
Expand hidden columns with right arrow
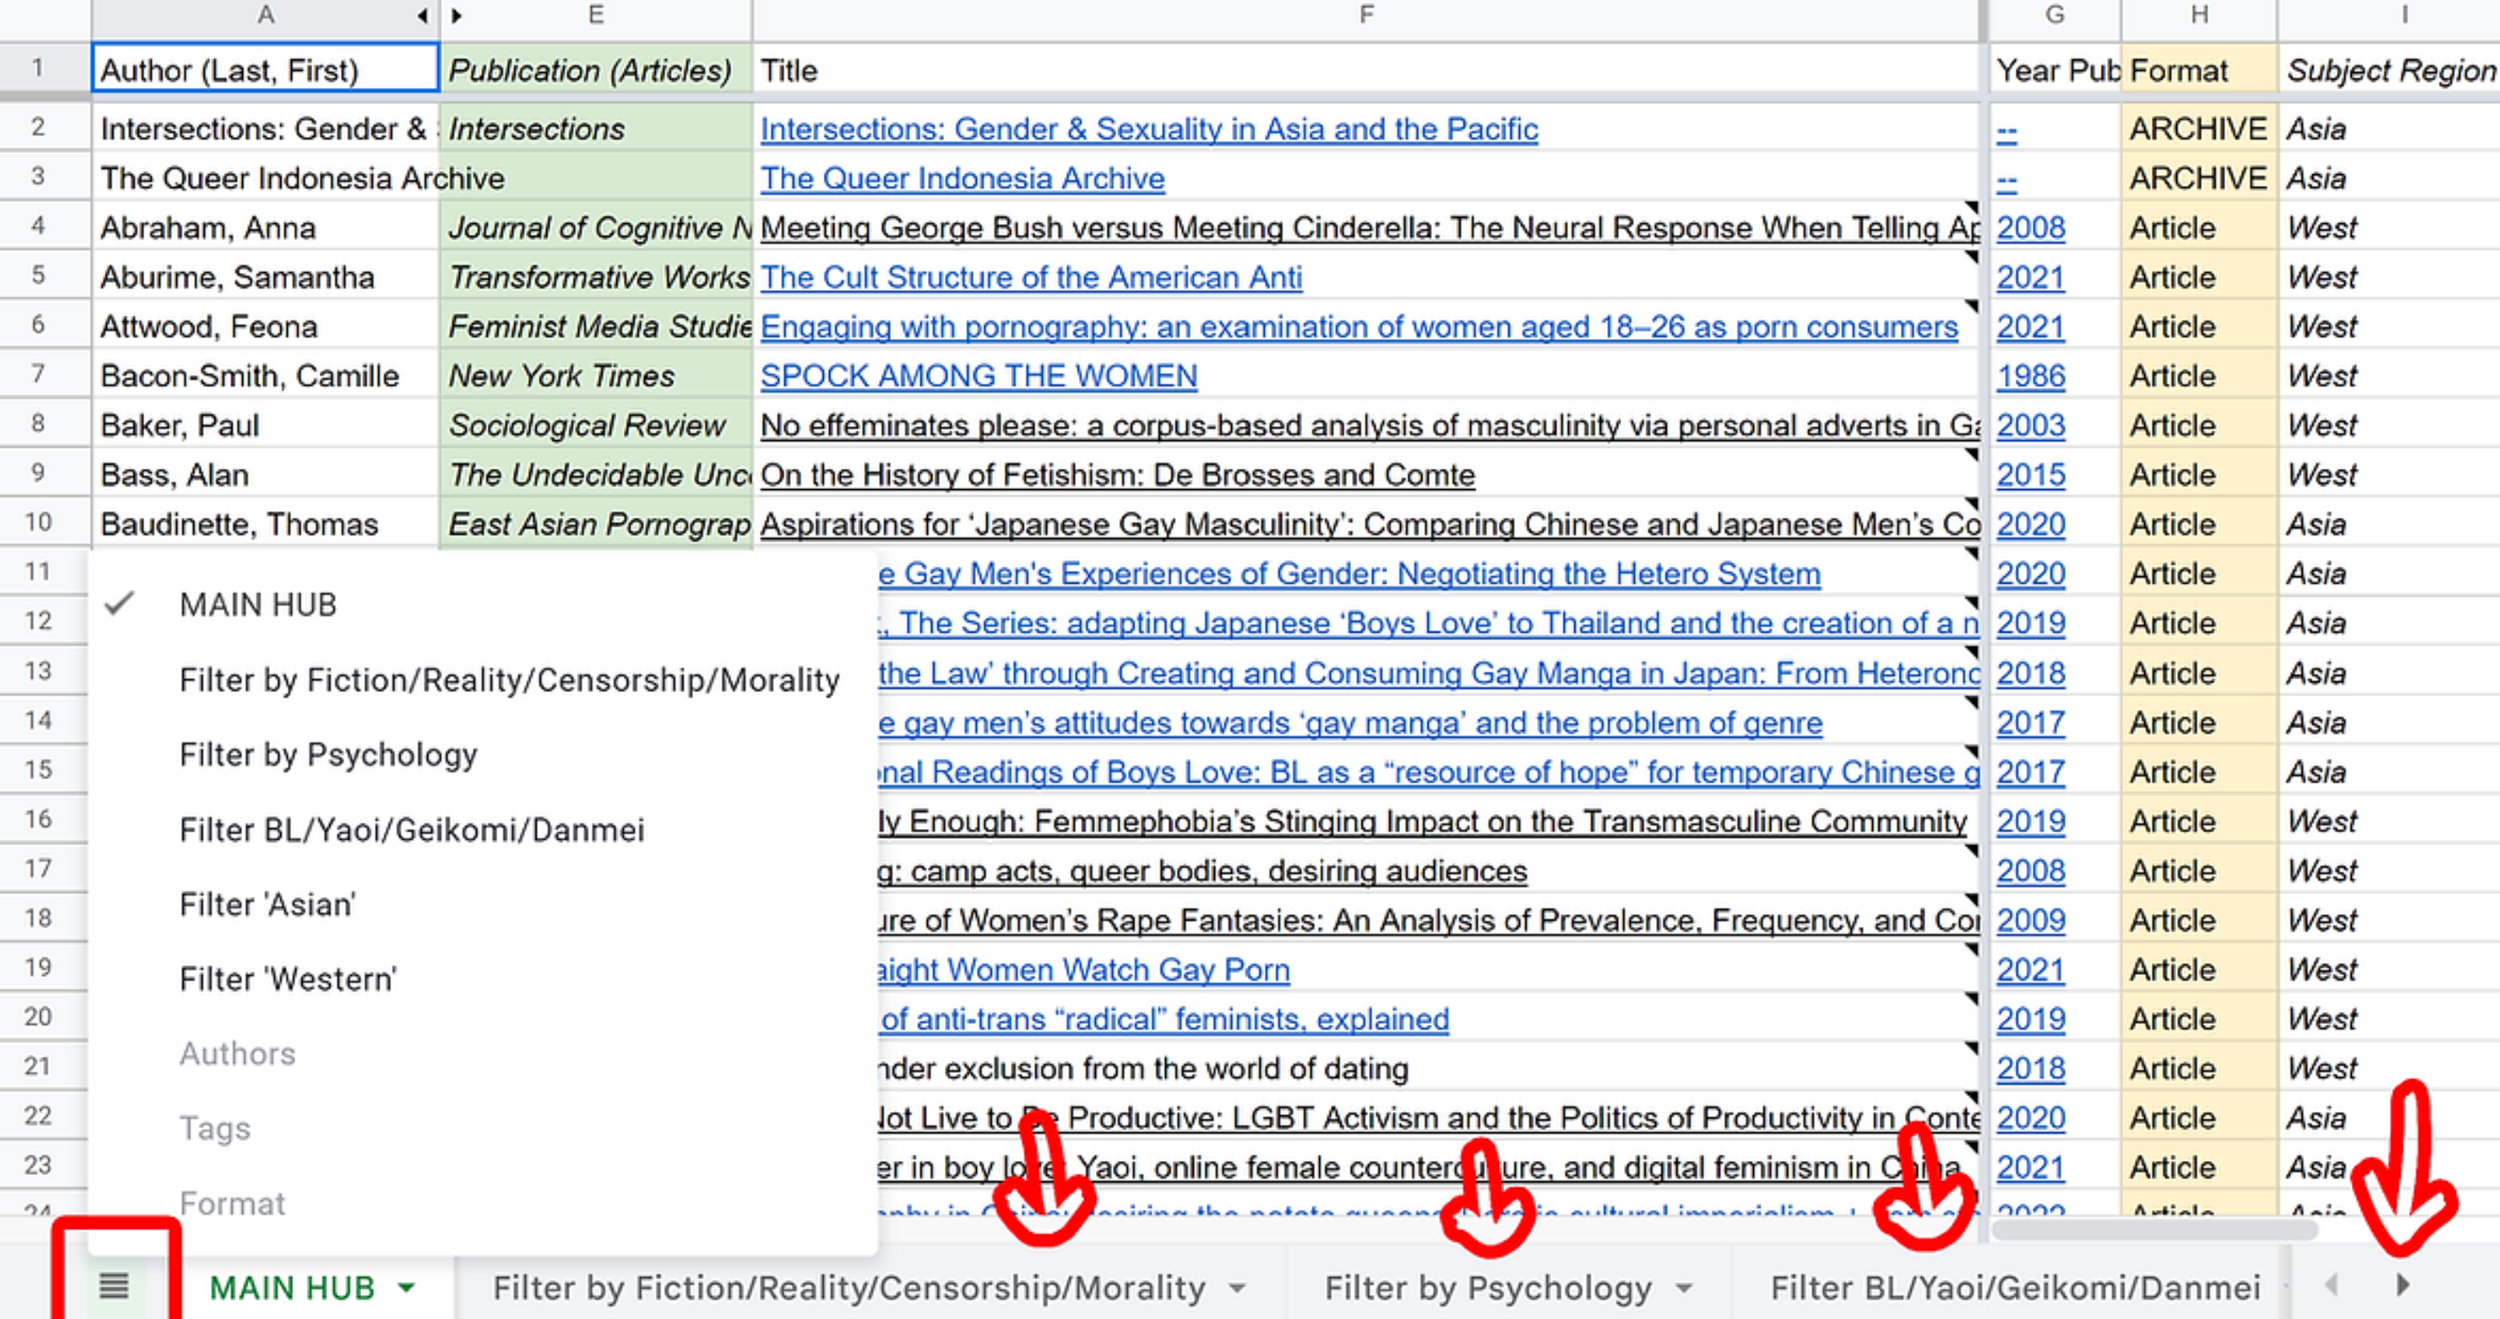coord(457,16)
